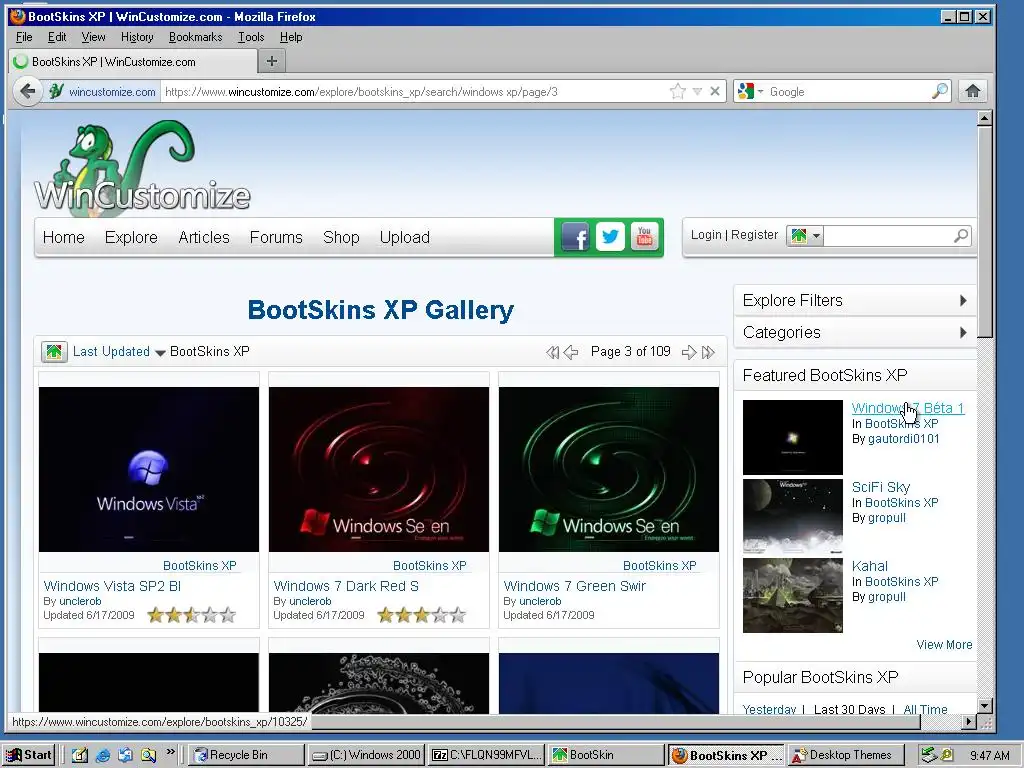Viewport: 1024px width, 768px height.
Task: Click the gallery home icon beside Last Updated
Action: point(54,352)
